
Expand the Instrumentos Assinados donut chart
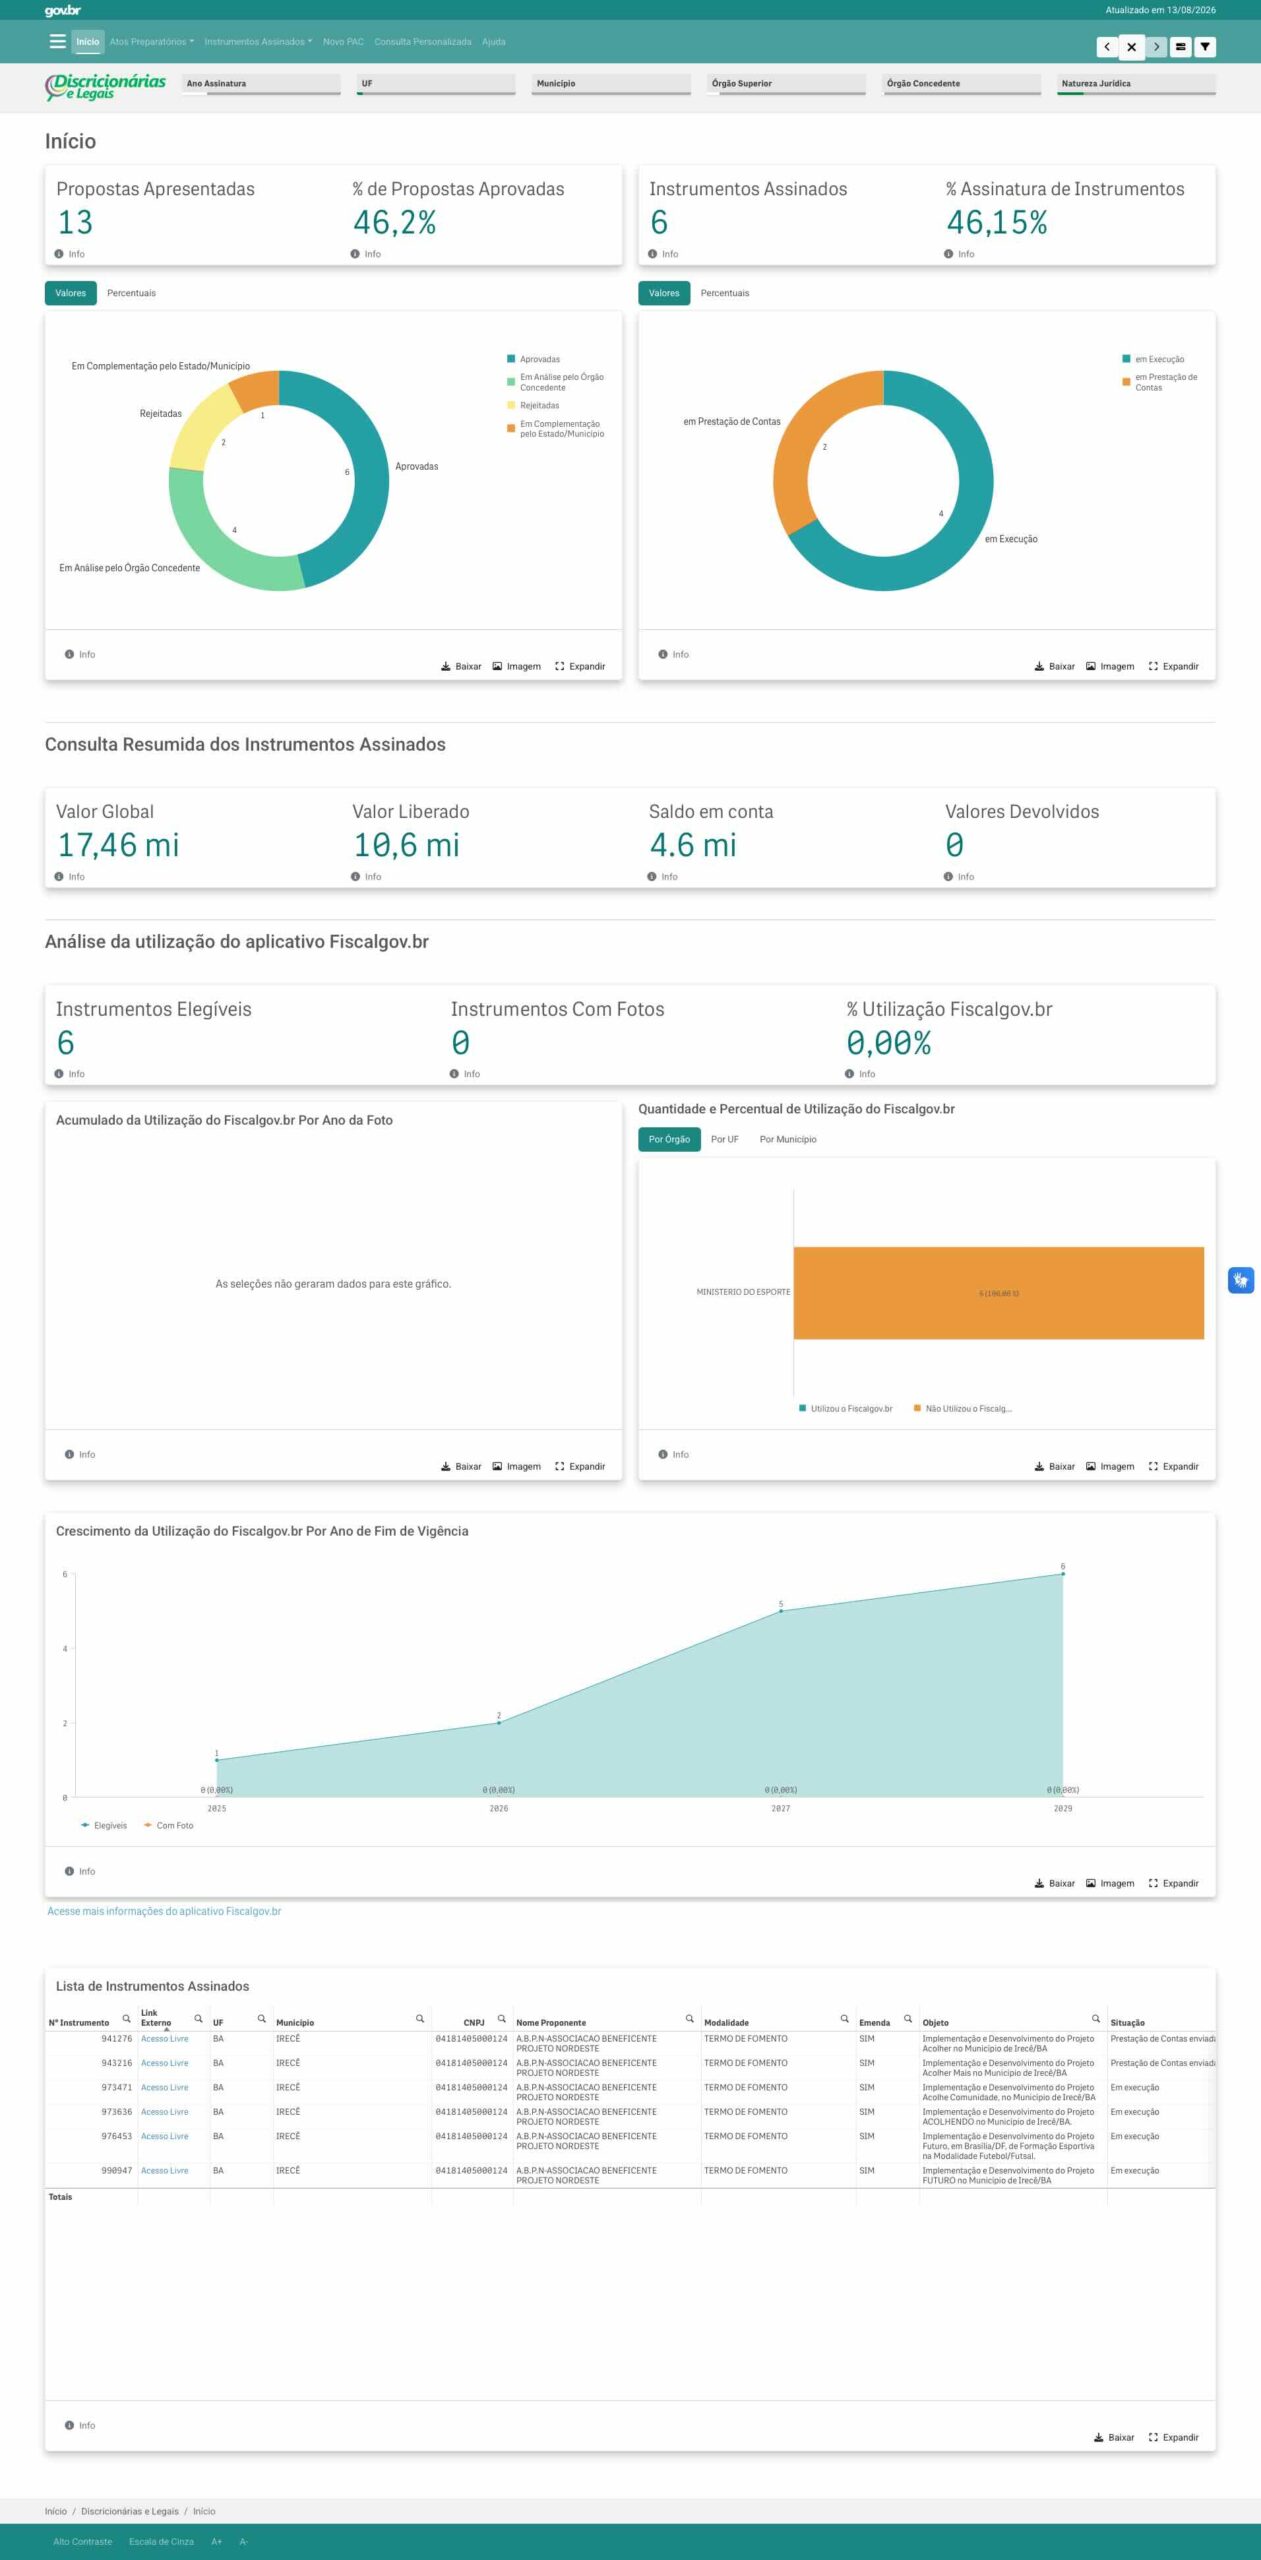pyautogui.click(x=1174, y=666)
